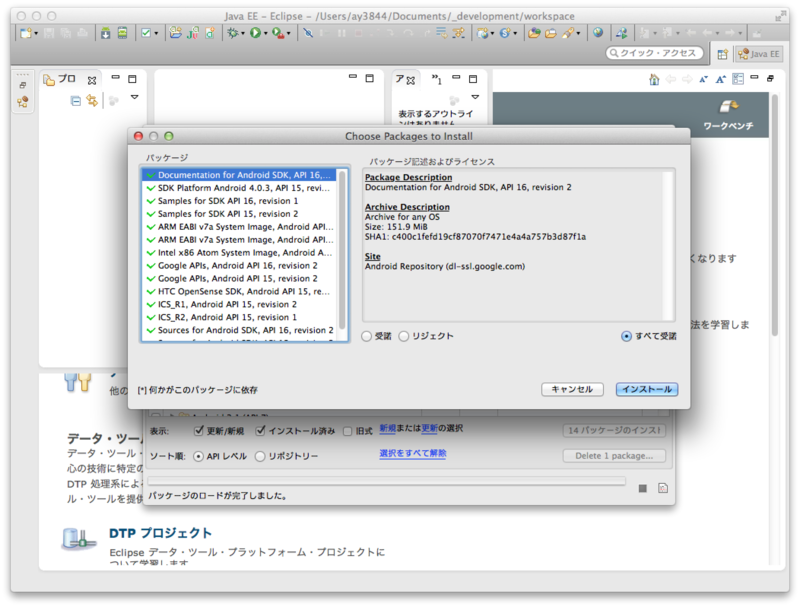Click the Save toolbar icon
Viewport: 800px width, 607px height.
click(x=49, y=33)
